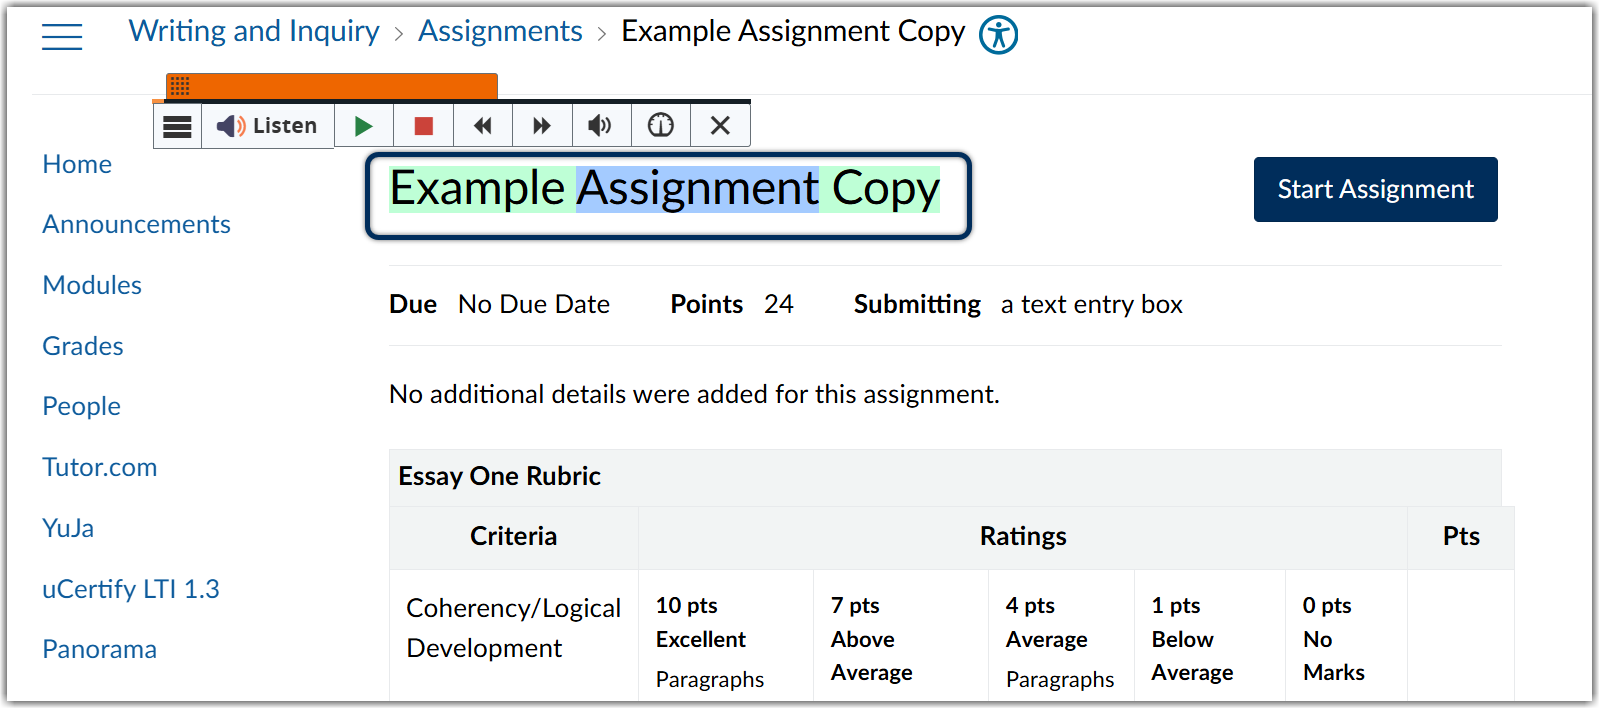Viewport: 1600px width, 709px height.
Task: Open Panorama in the course navigation
Action: [x=99, y=649]
